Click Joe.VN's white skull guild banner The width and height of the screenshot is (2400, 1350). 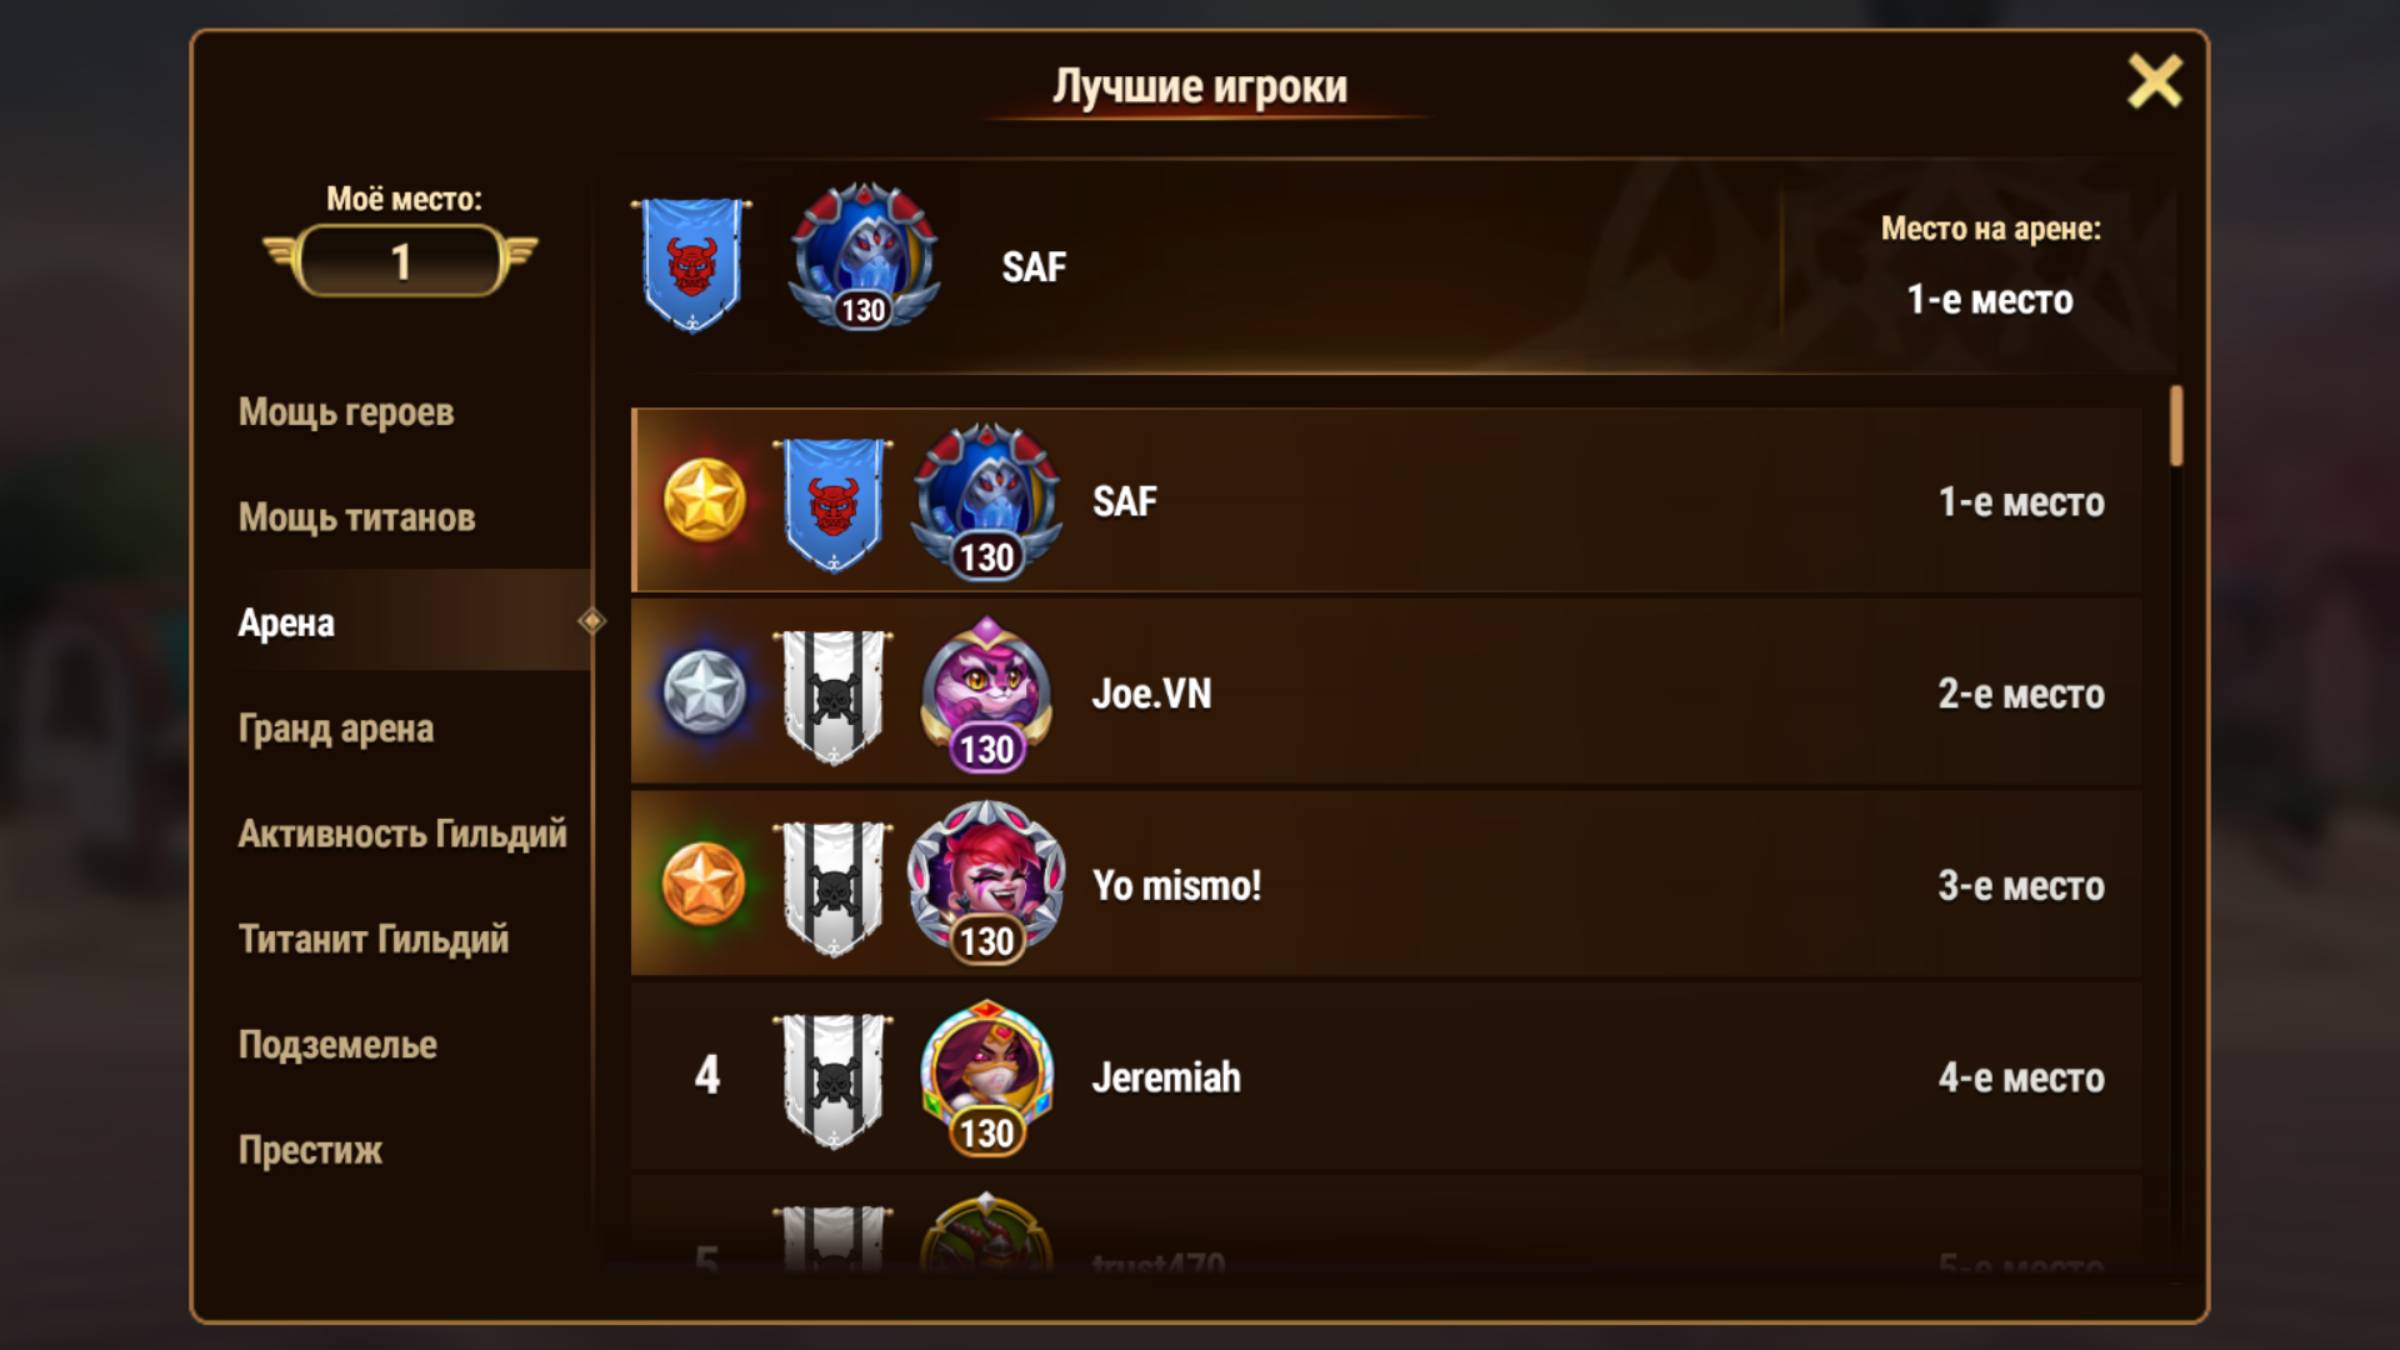tap(833, 696)
